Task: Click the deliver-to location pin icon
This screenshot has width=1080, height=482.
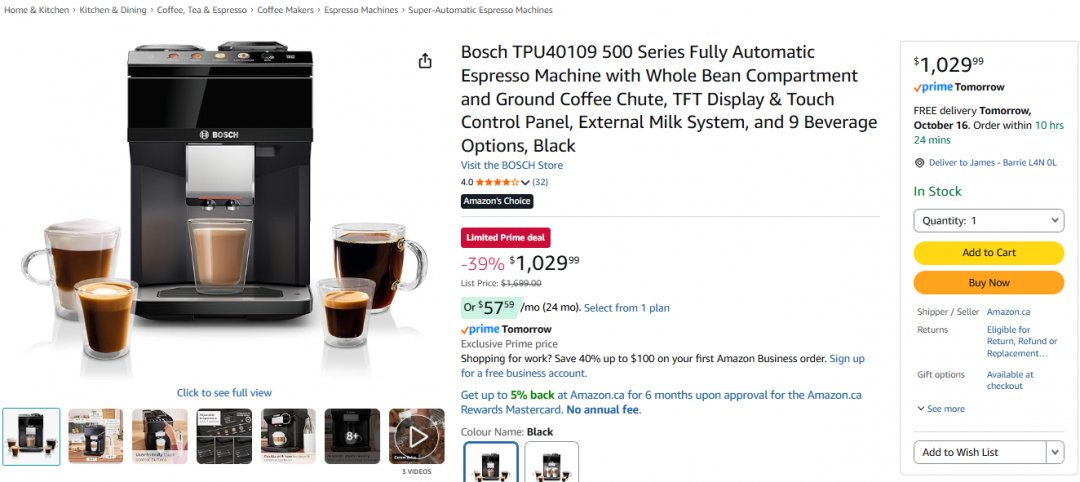Action: pos(919,163)
